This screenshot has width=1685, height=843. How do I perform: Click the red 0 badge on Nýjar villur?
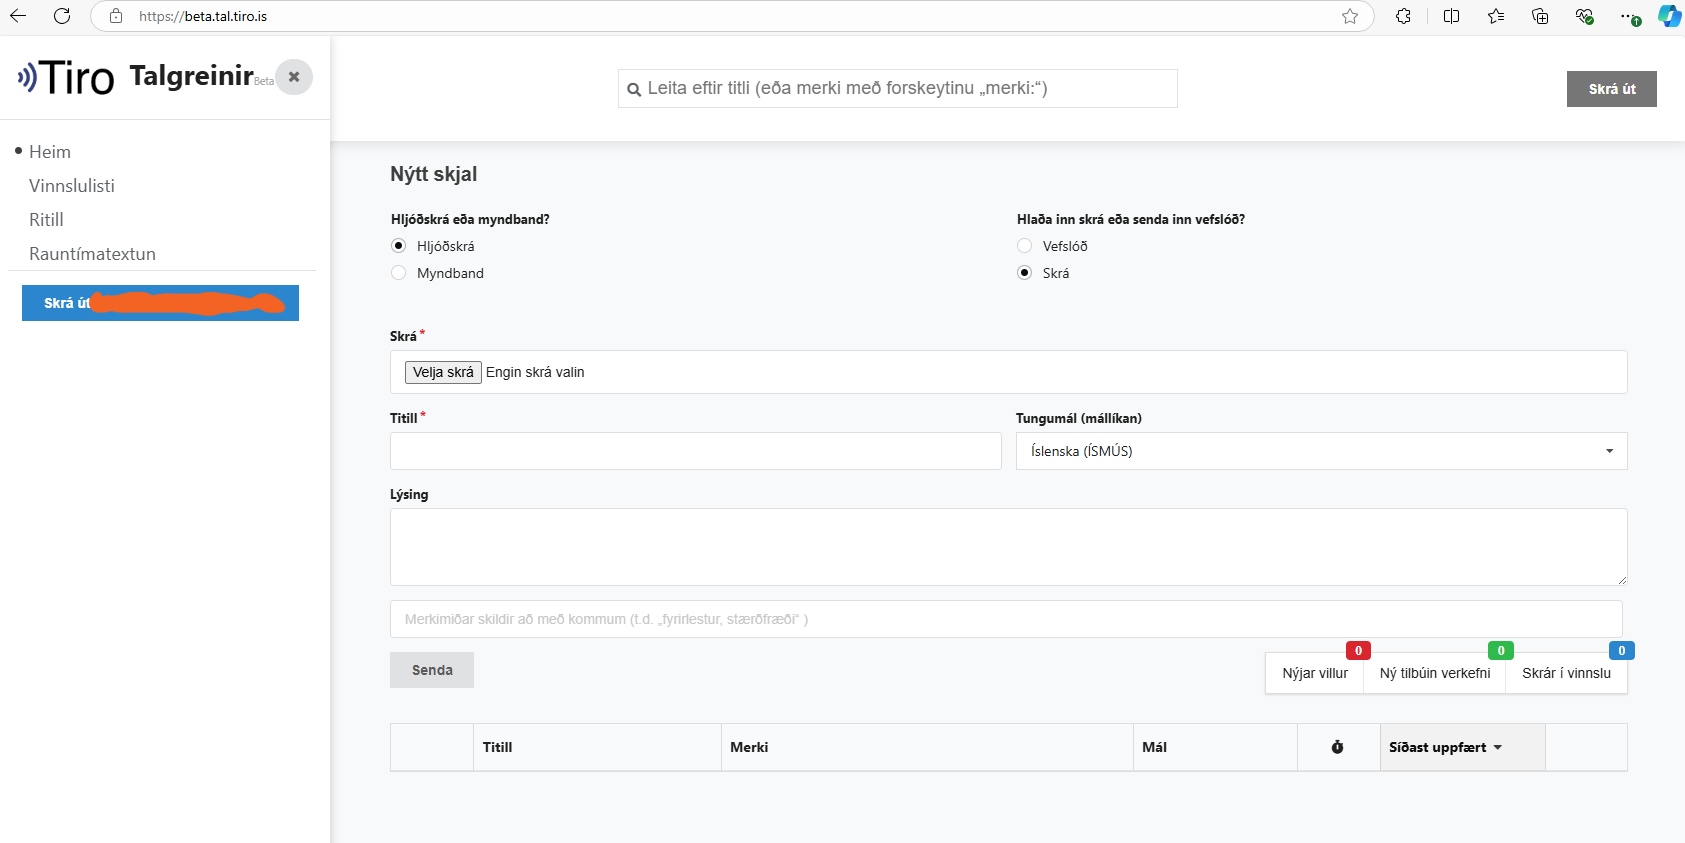pos(1358,651)
